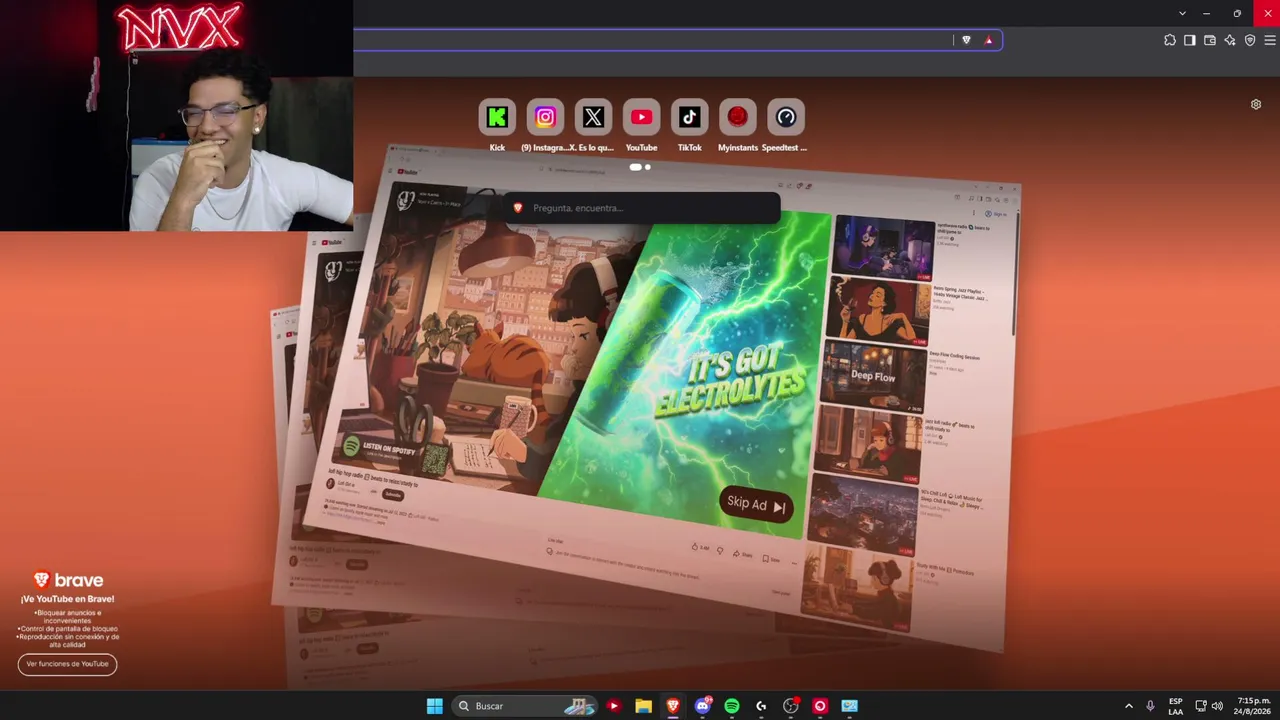Open the red circle app in taskbar
This screenshot has width=1280, height=720.
click(820, 706)
